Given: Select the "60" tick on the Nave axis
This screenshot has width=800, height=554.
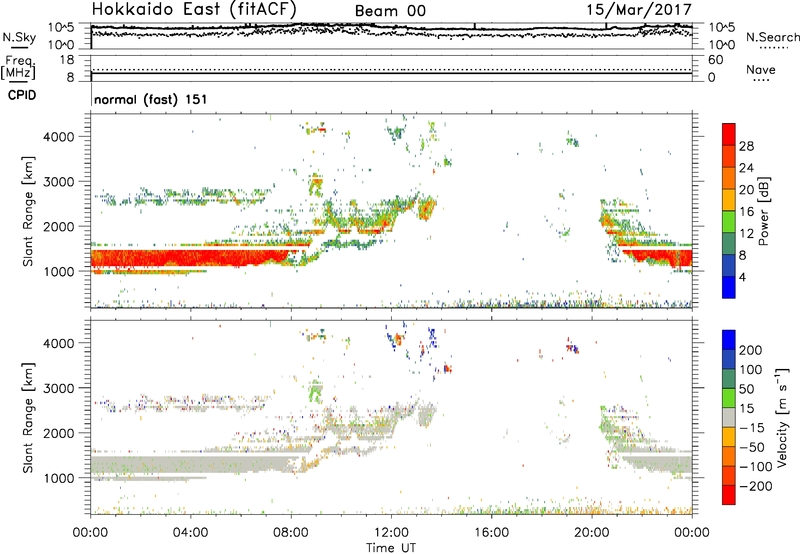Looking at the screenshot, I should (x=715, y=60).
